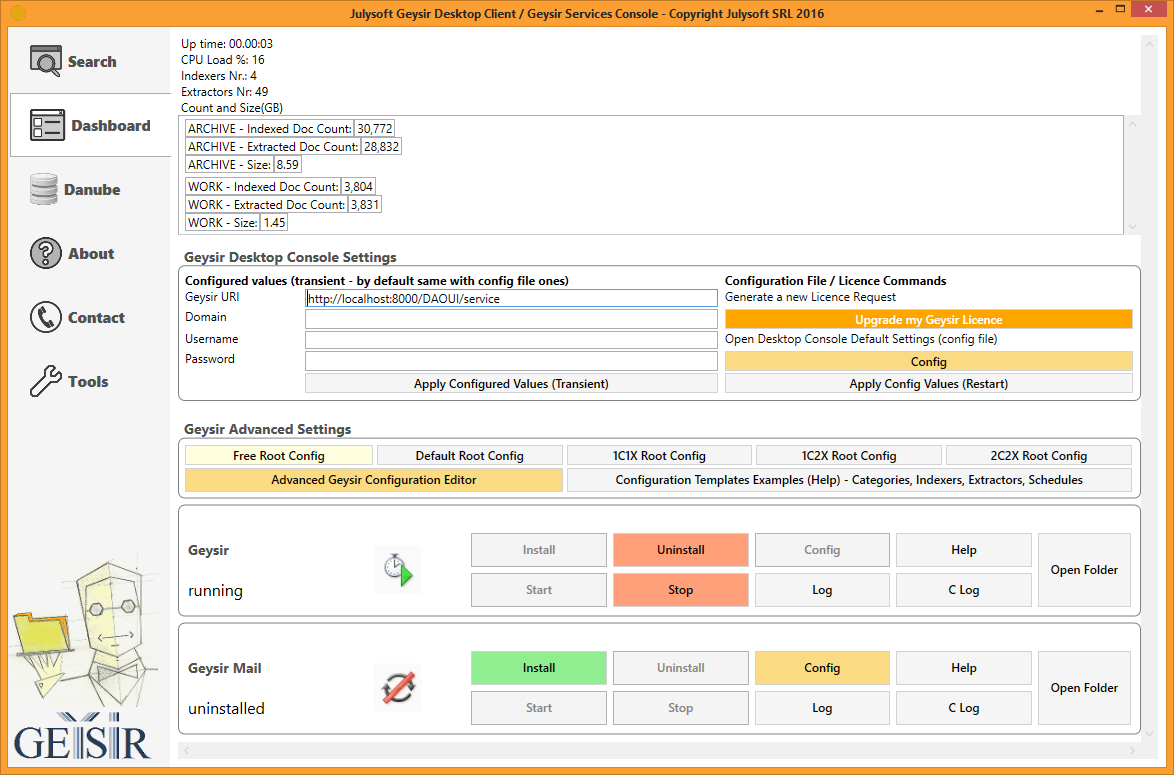1174x775 pixels.
Task: Open the Search tab magnifier icon
Action: 46,61
